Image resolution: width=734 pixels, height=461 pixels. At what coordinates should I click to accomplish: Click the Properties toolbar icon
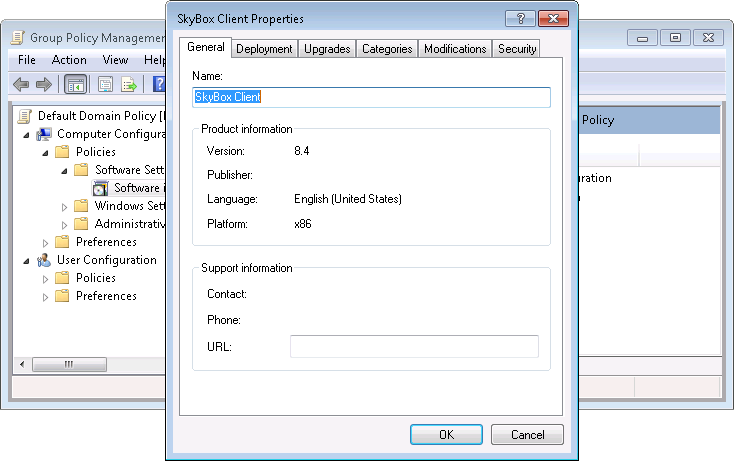tap(105, 85)
